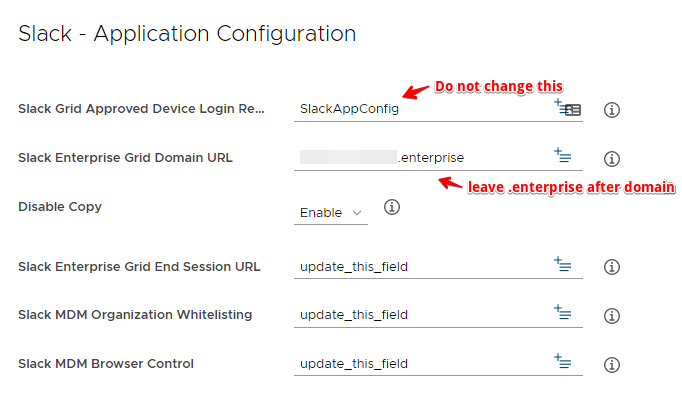Viewport: 682px width, 417px height.
Task: Click the End Session URL input field
Action: click(x=420, y=266)
